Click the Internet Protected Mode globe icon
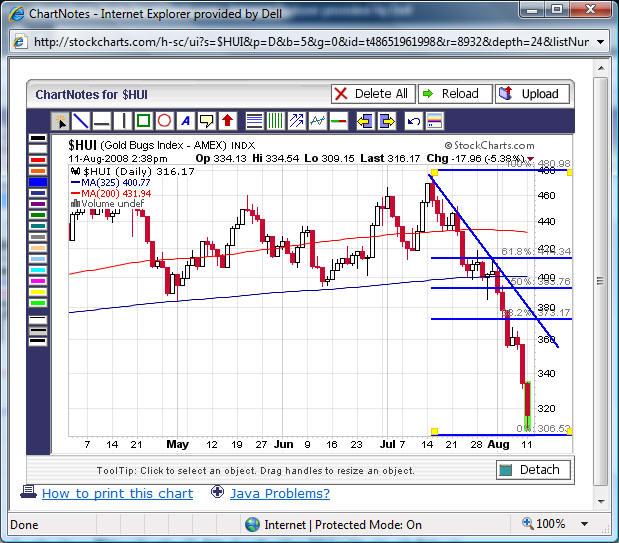The height and width of the screenshot is (543, 619). pyautogui.click(x=252, y=524)
